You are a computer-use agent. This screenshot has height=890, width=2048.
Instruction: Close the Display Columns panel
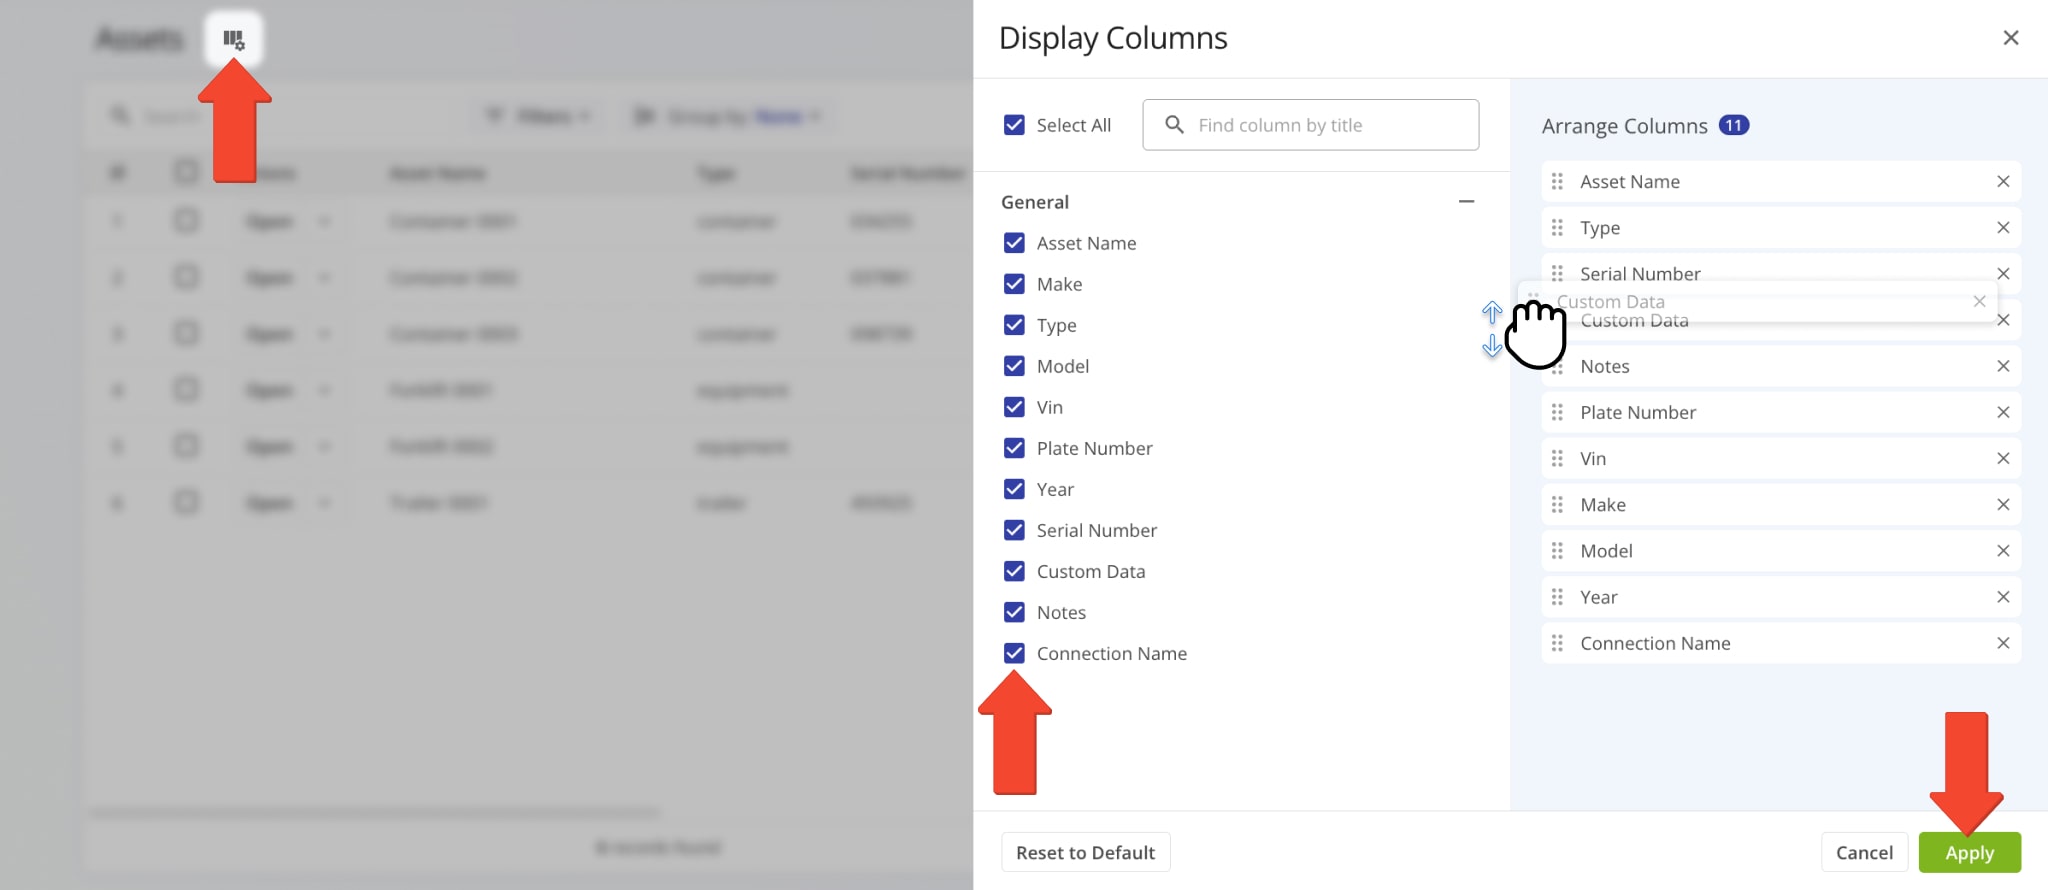(2010, 38)
